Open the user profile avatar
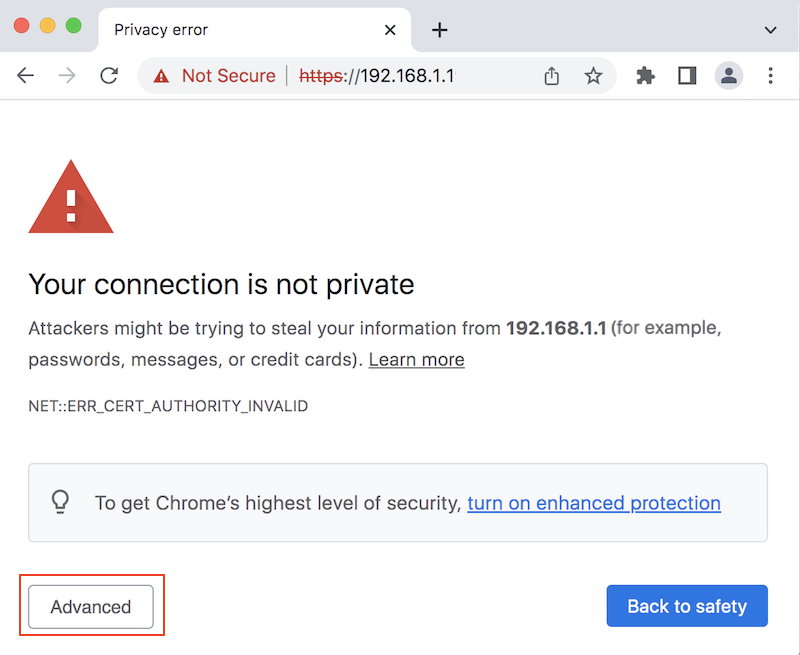 729,76
